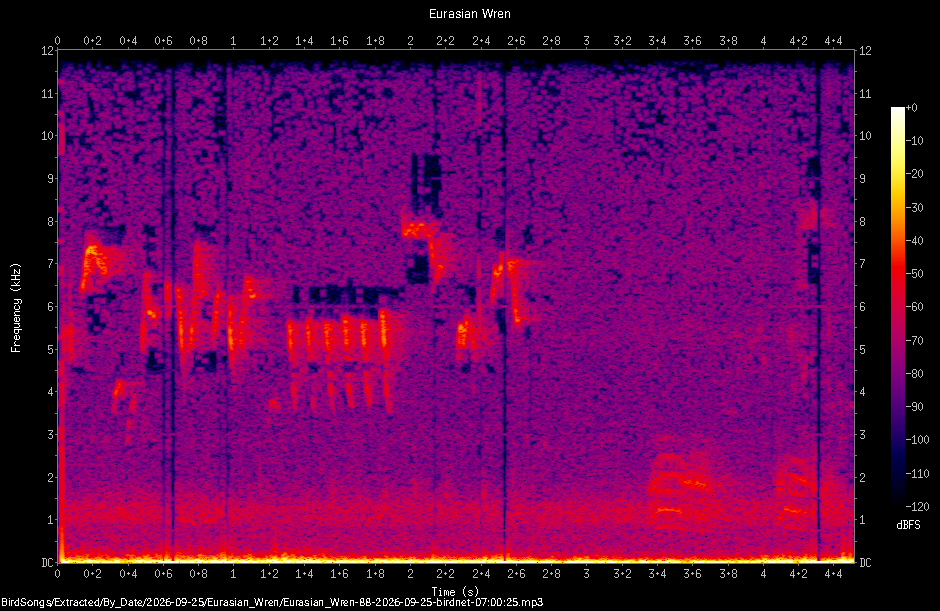Screen dimensions: 940x611
Task: Click the "11" tick on the left frequency axis
Action: 47,94
